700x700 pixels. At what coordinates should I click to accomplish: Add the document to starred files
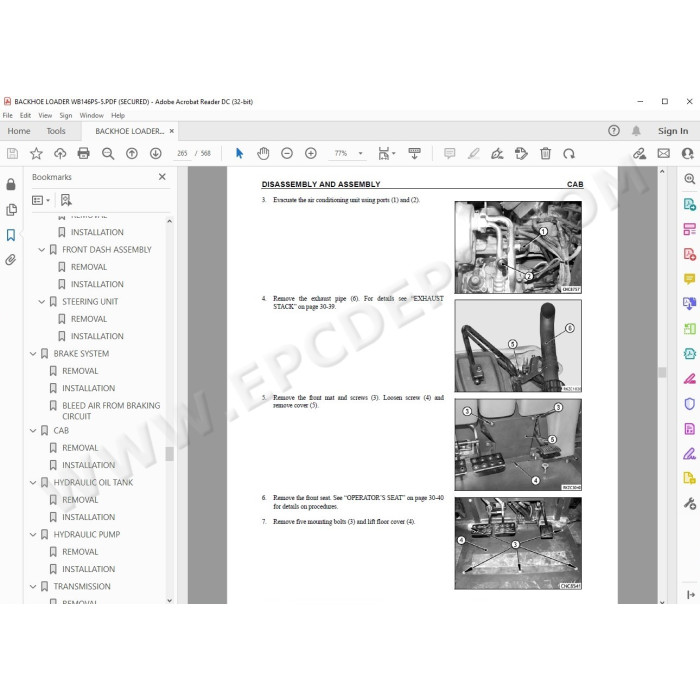coord(36,154)
